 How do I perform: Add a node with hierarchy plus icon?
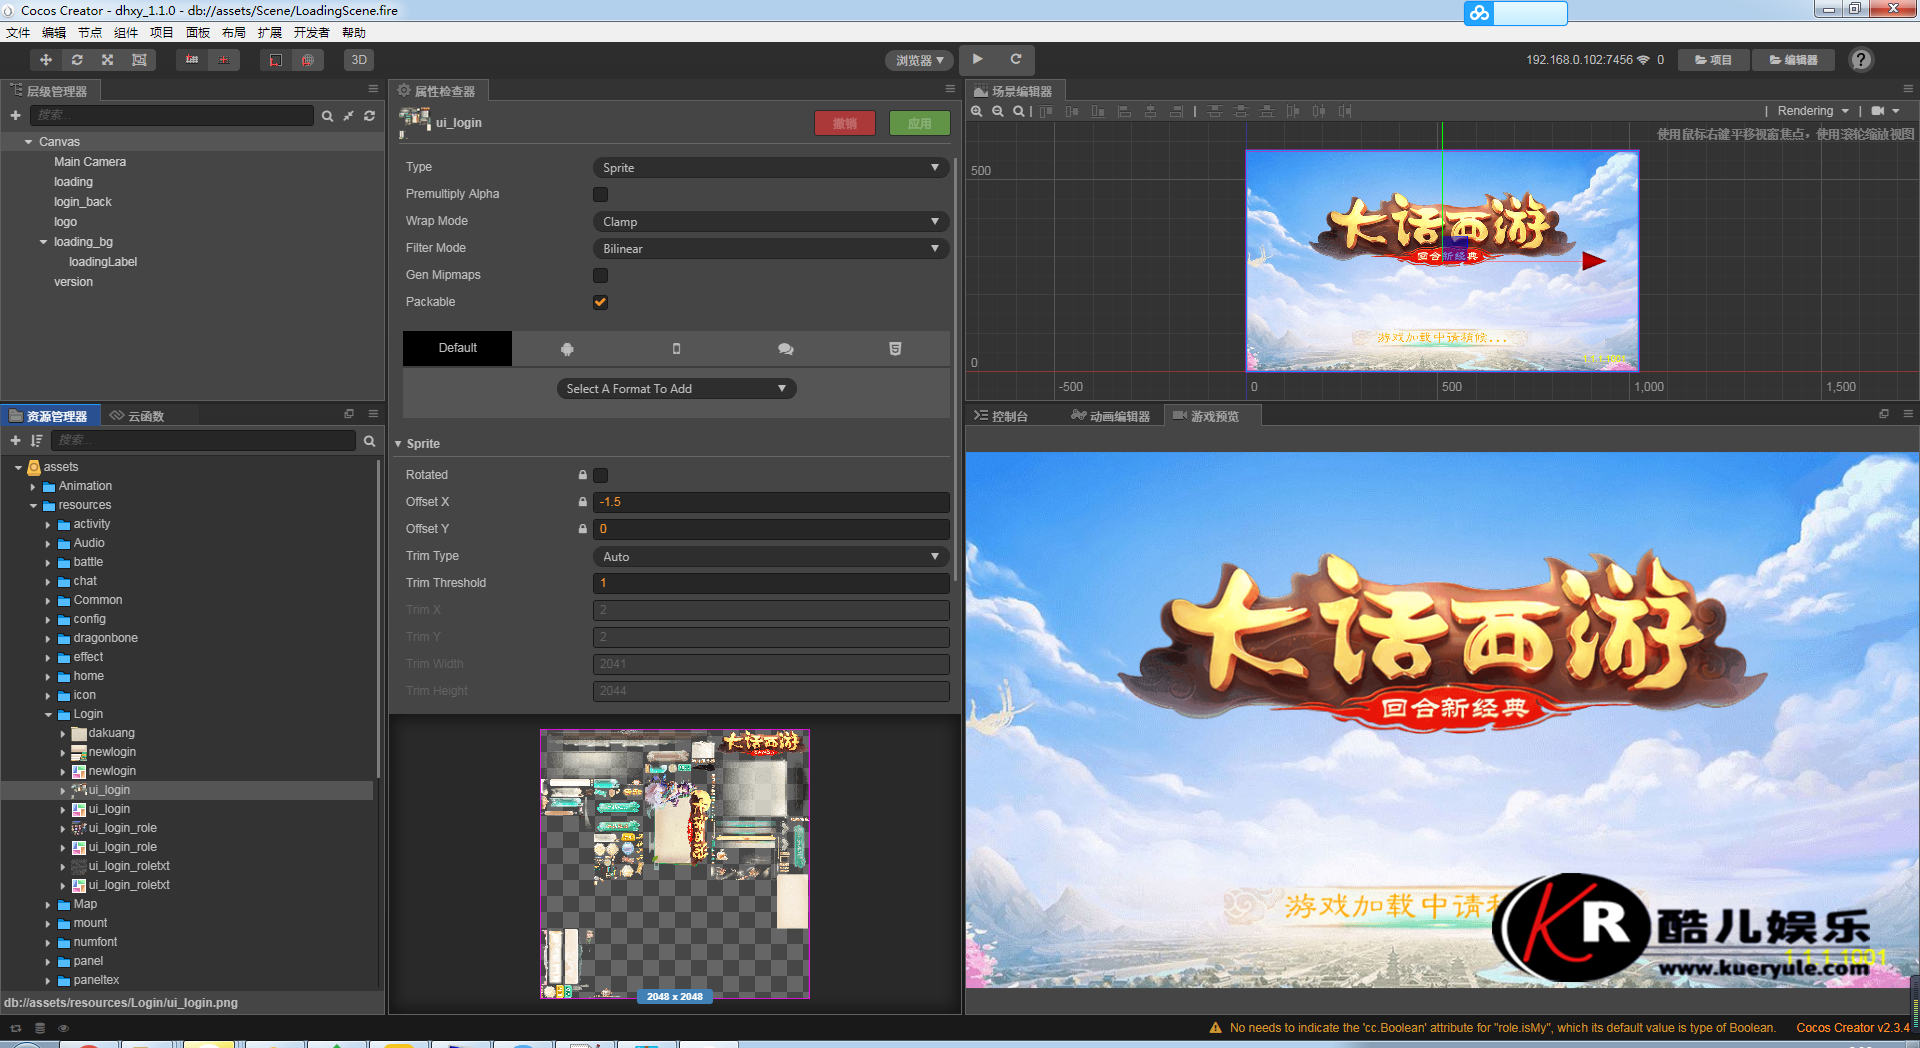coord(15,116)
